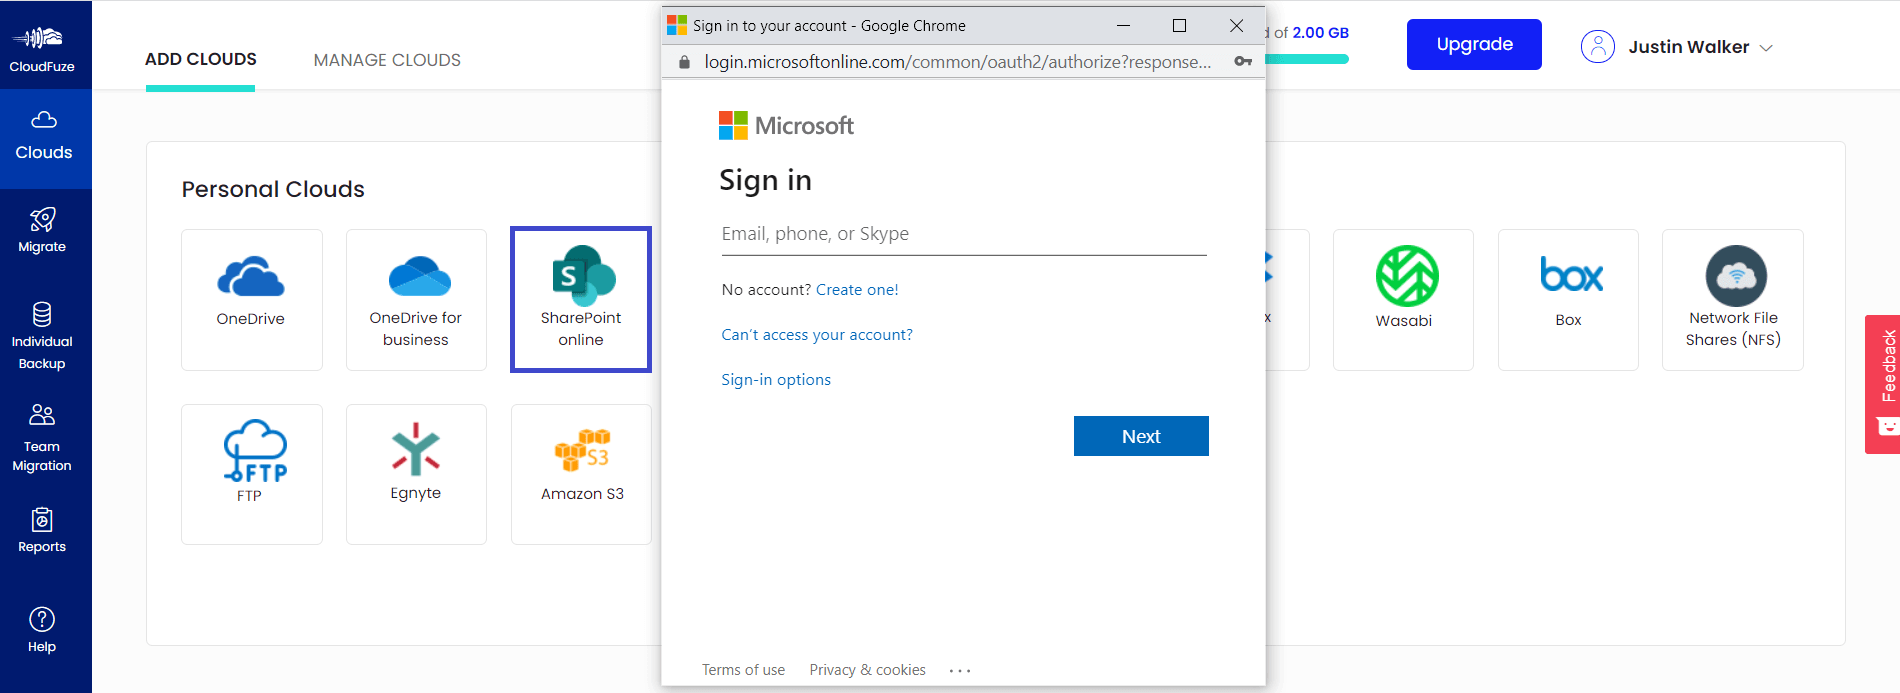The width and height of the screenshot is (1900, 693).
Task: Expand the Justin Walker account dropdown
Action: click(1766, 48)
